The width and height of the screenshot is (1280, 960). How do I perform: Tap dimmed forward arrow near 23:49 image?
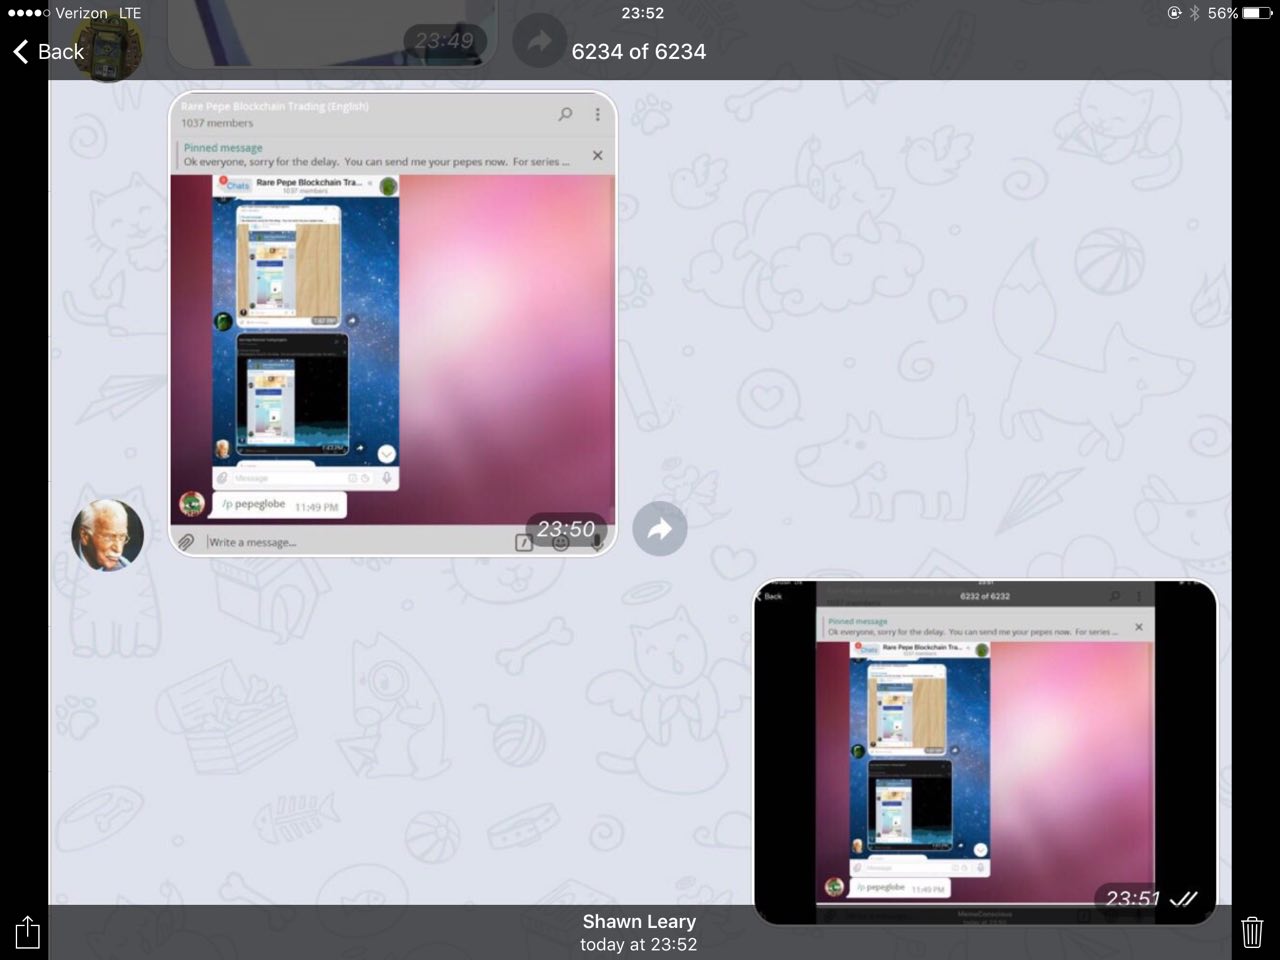click(539, 41)
